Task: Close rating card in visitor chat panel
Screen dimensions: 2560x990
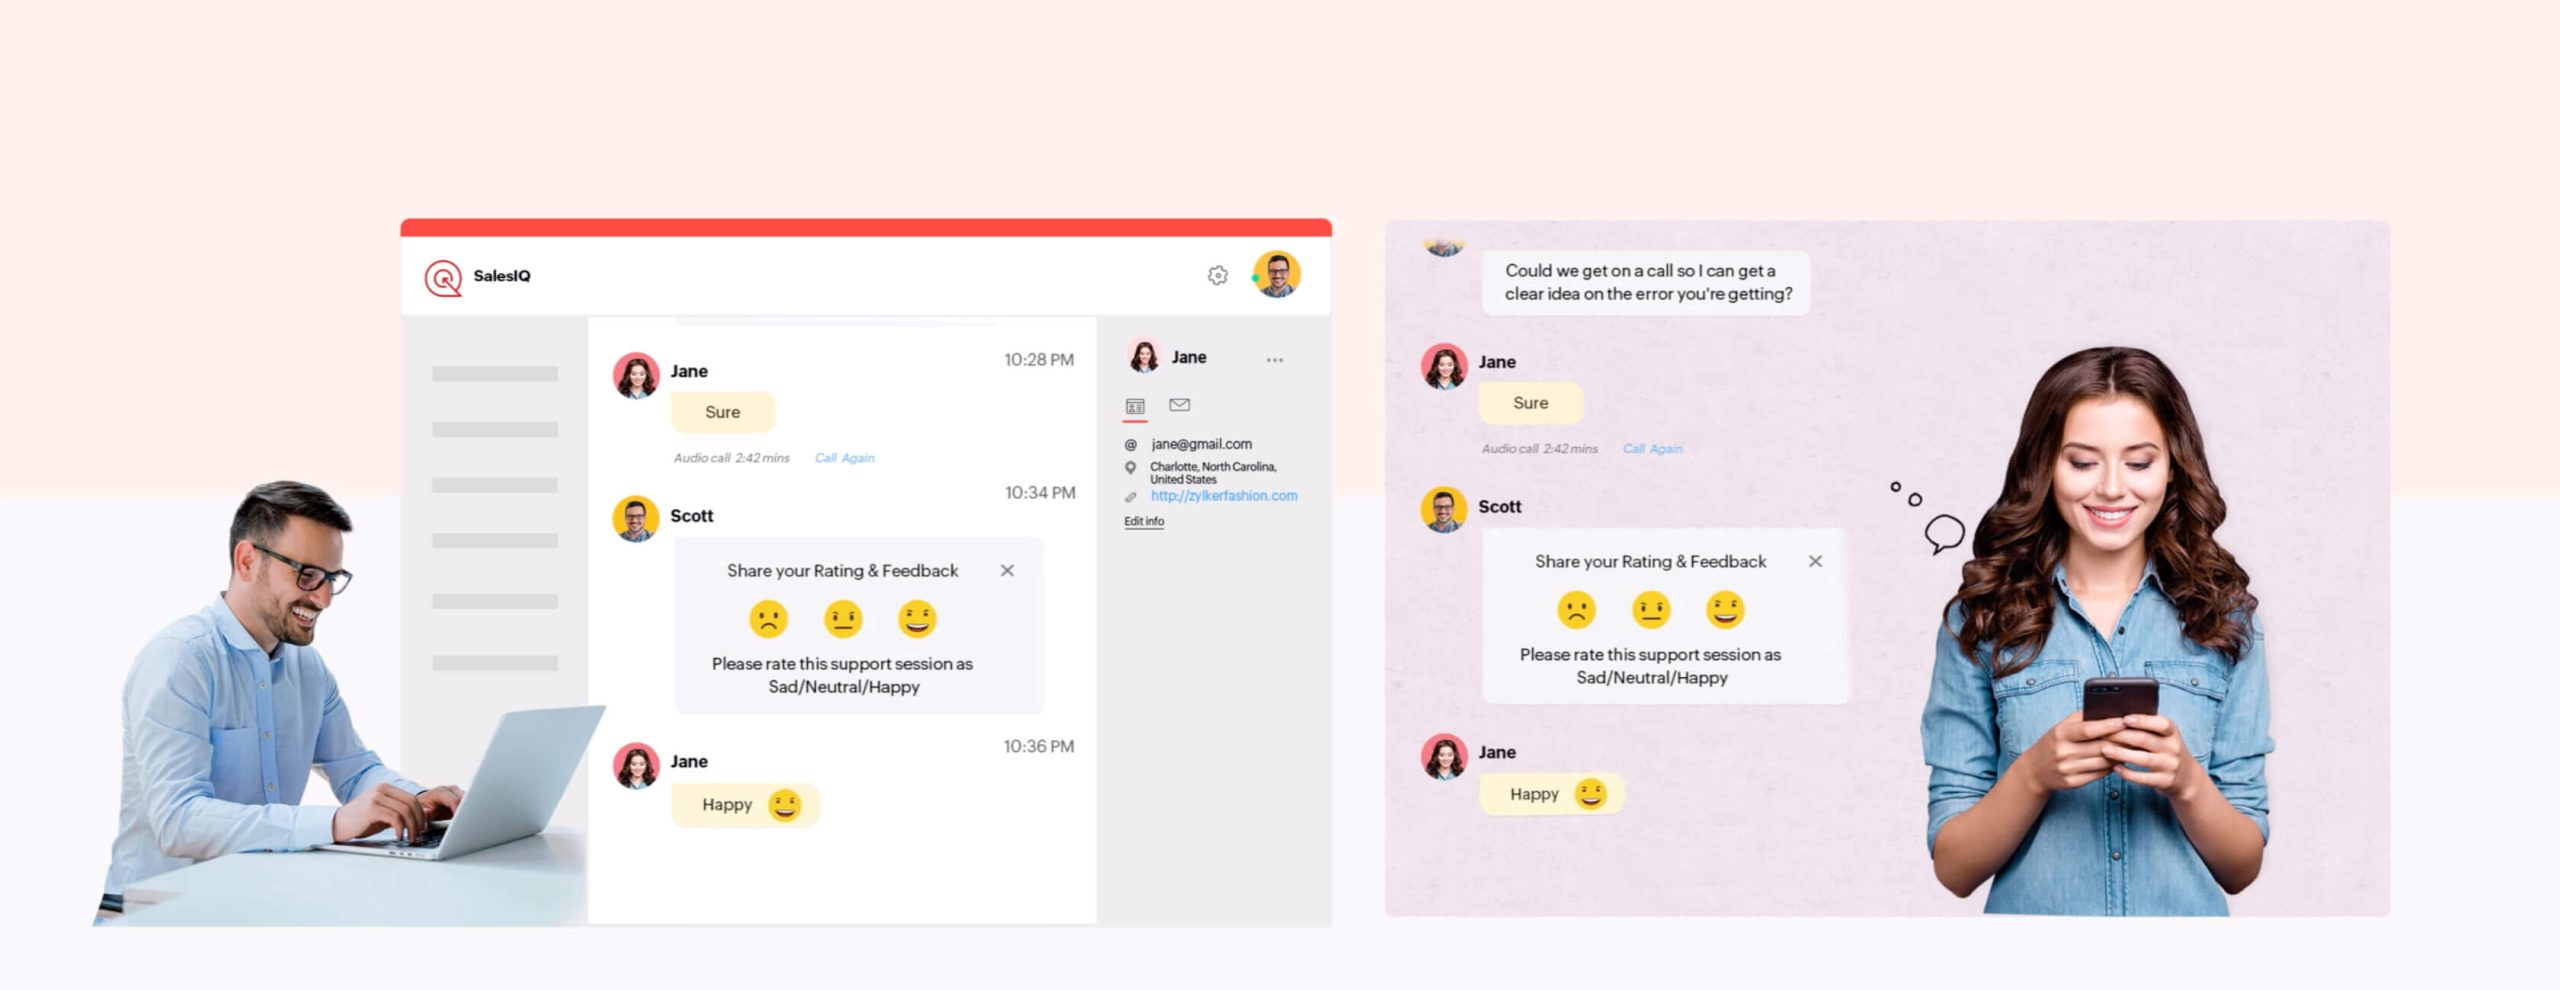Action: [x=1815, y=562]
